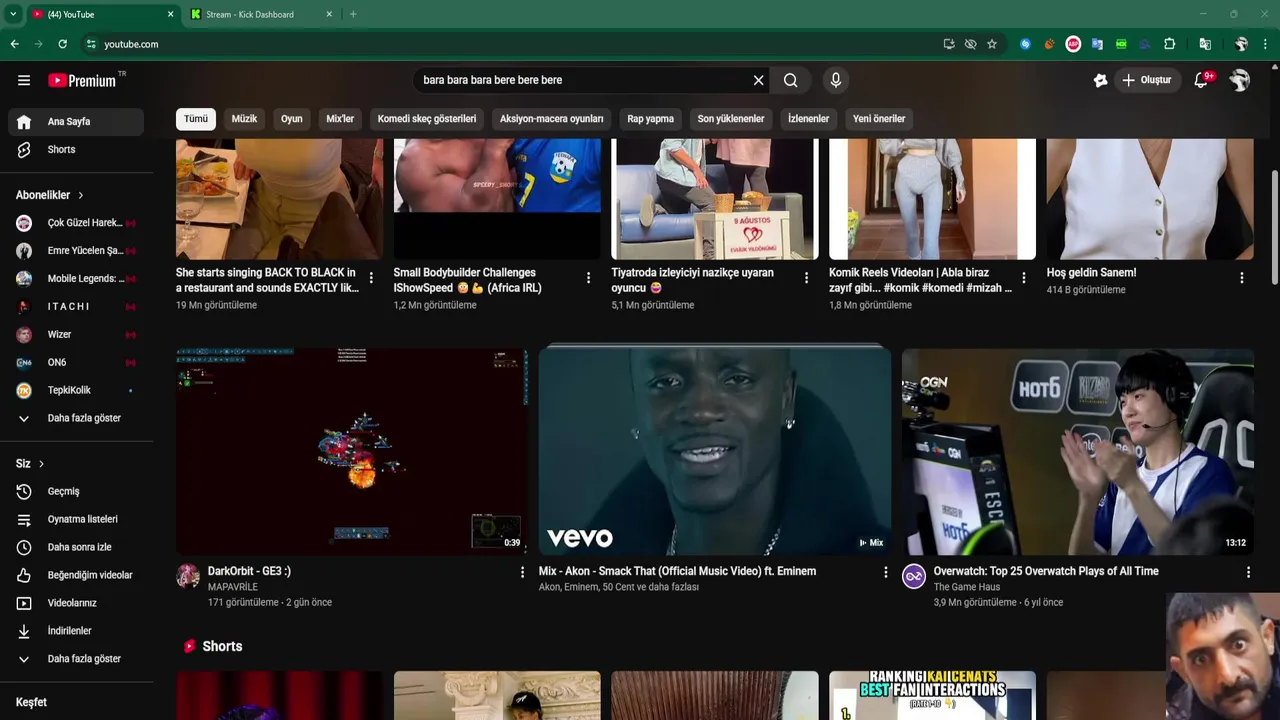1280x720 pixels.
Task: Reload the page in Chrome
Action: [62, 44]
